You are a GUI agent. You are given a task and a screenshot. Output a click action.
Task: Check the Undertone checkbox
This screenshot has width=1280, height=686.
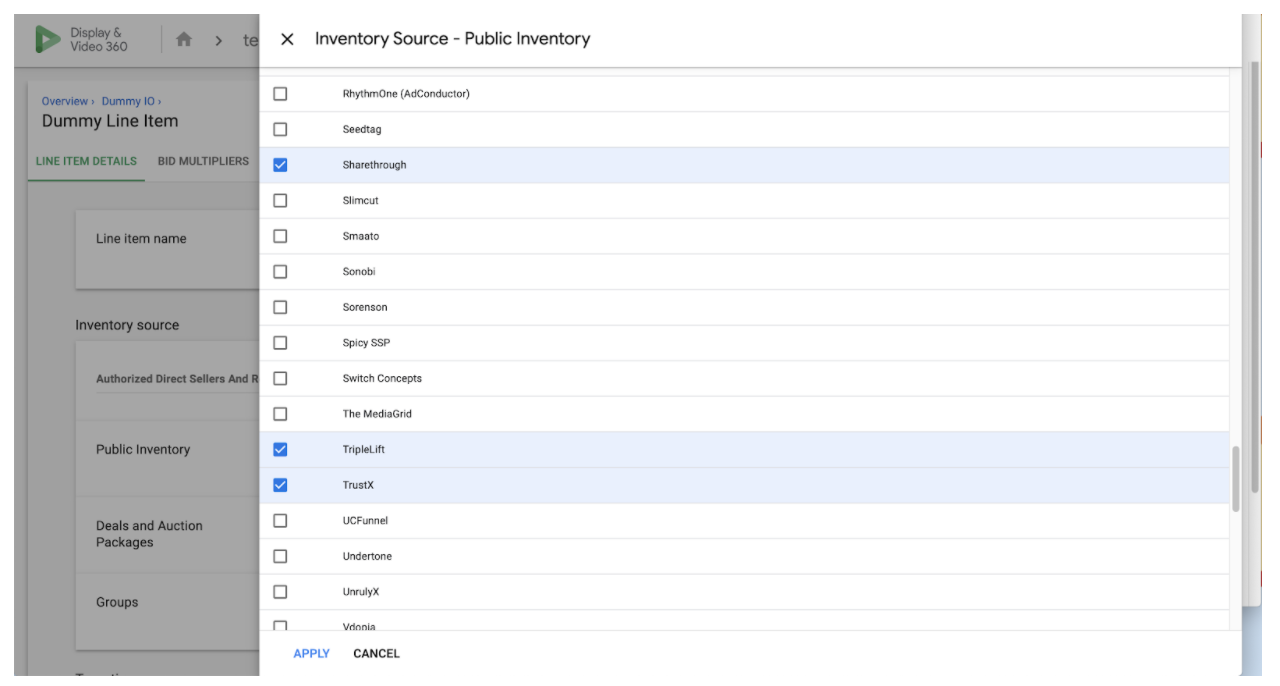[280, 556]
